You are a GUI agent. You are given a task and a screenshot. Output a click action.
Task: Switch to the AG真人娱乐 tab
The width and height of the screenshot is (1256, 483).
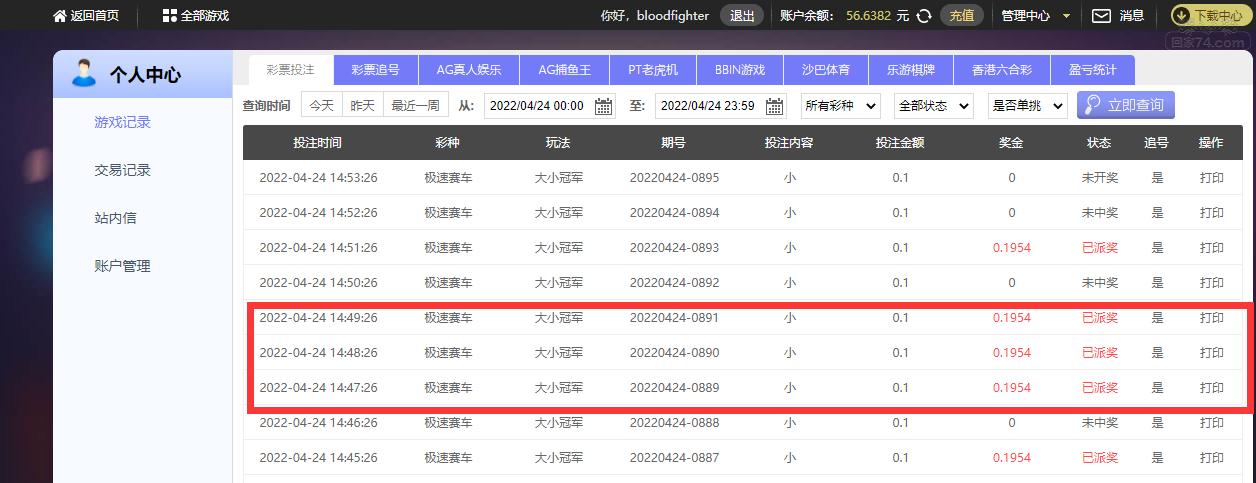pos(469,70)
